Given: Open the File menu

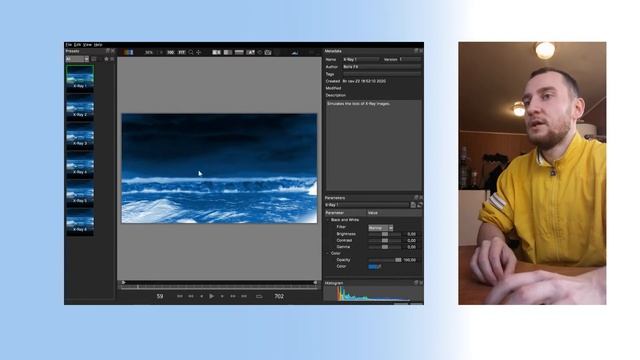Looking at the screenshot, I should (69, 44).
